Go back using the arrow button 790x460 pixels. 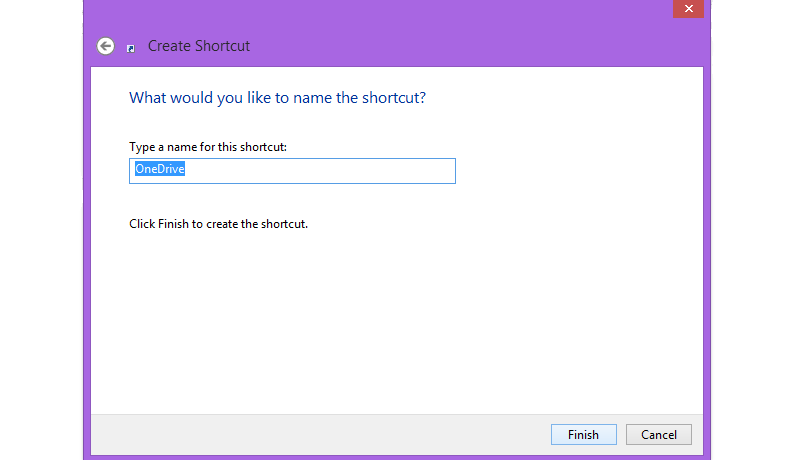105,46
